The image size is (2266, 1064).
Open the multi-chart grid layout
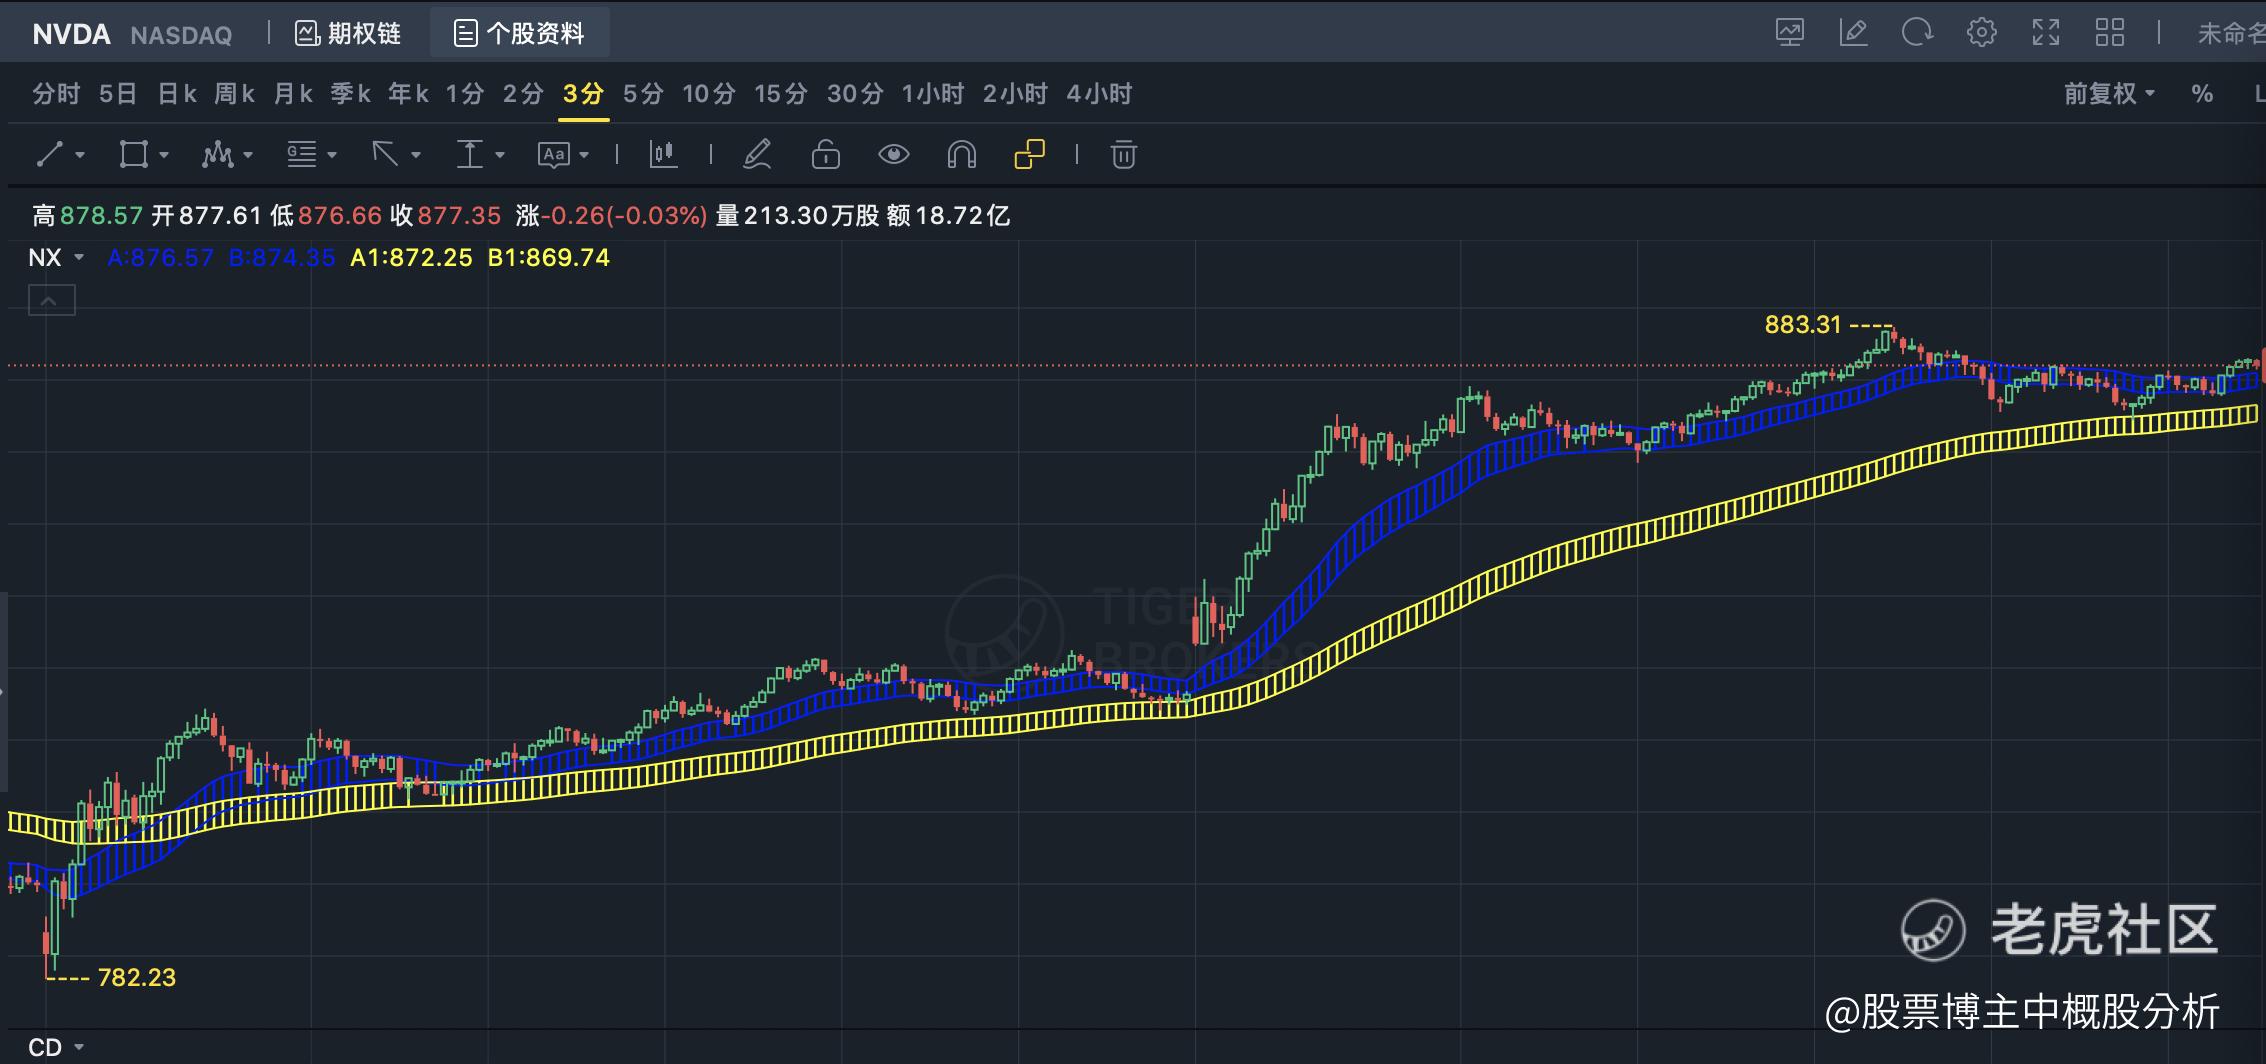tap(2110, 33)
